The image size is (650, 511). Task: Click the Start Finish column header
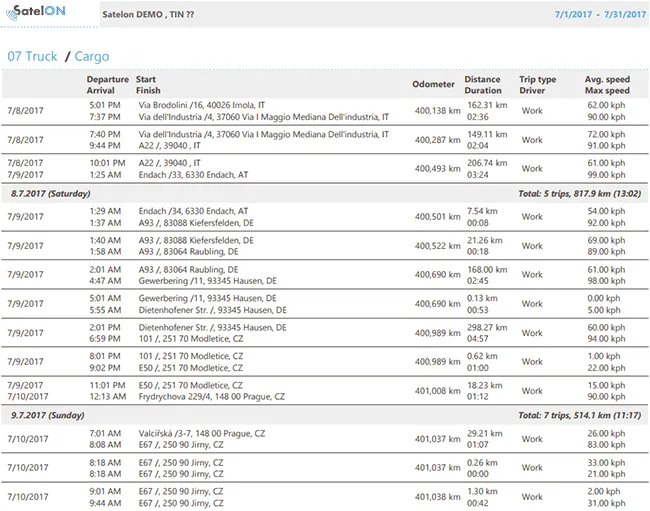pyautogui.click(x=148, y=85)
